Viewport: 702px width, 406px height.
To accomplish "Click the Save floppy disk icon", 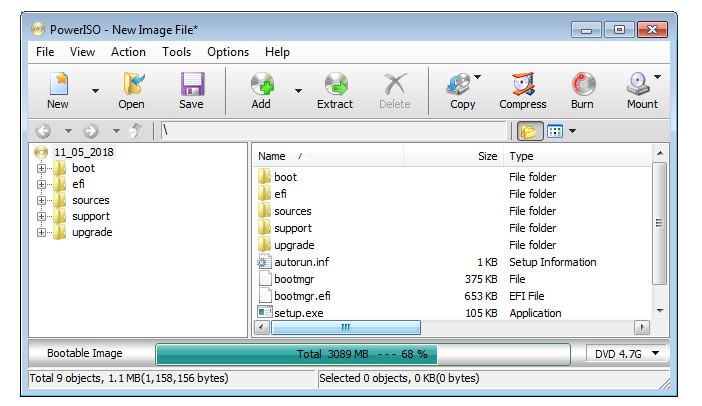I will (192, 84).
